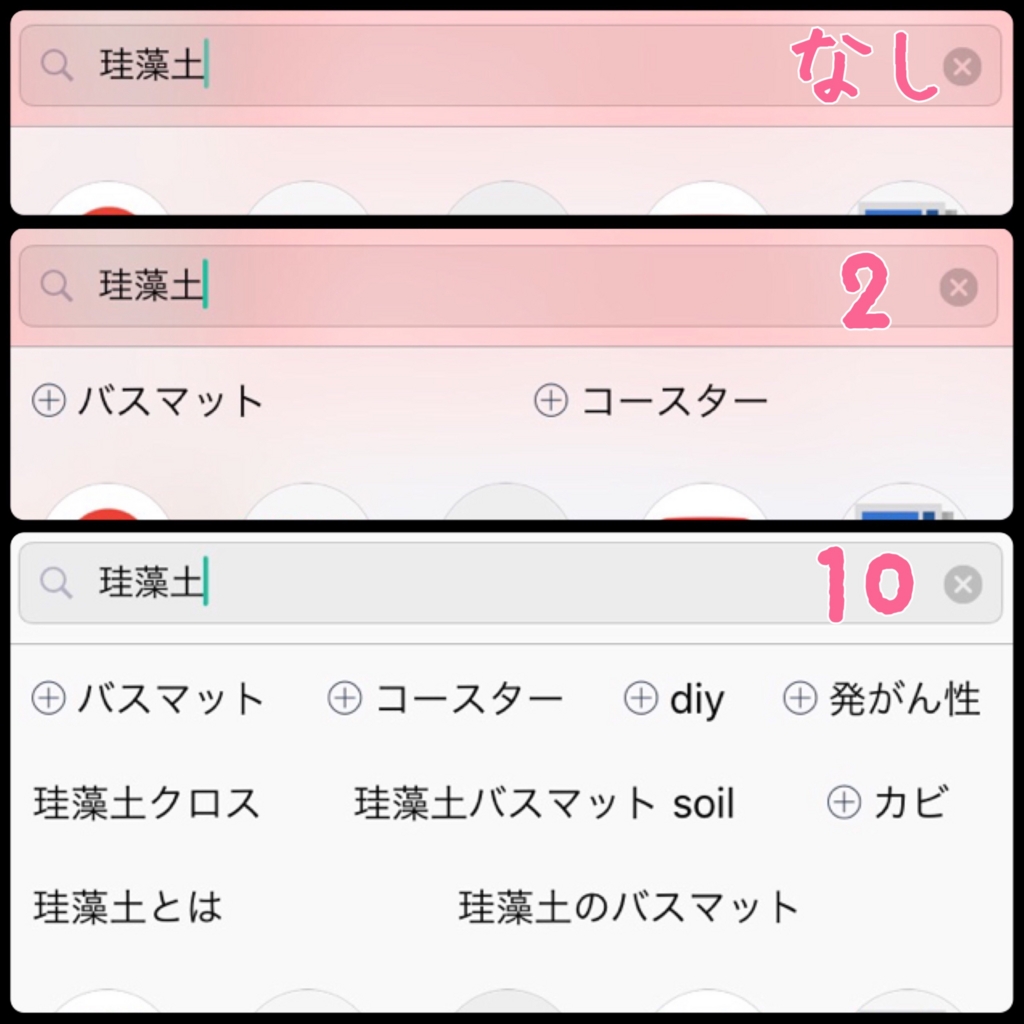Click the plus icon next to バスマット suggestion

coord(48,400)
